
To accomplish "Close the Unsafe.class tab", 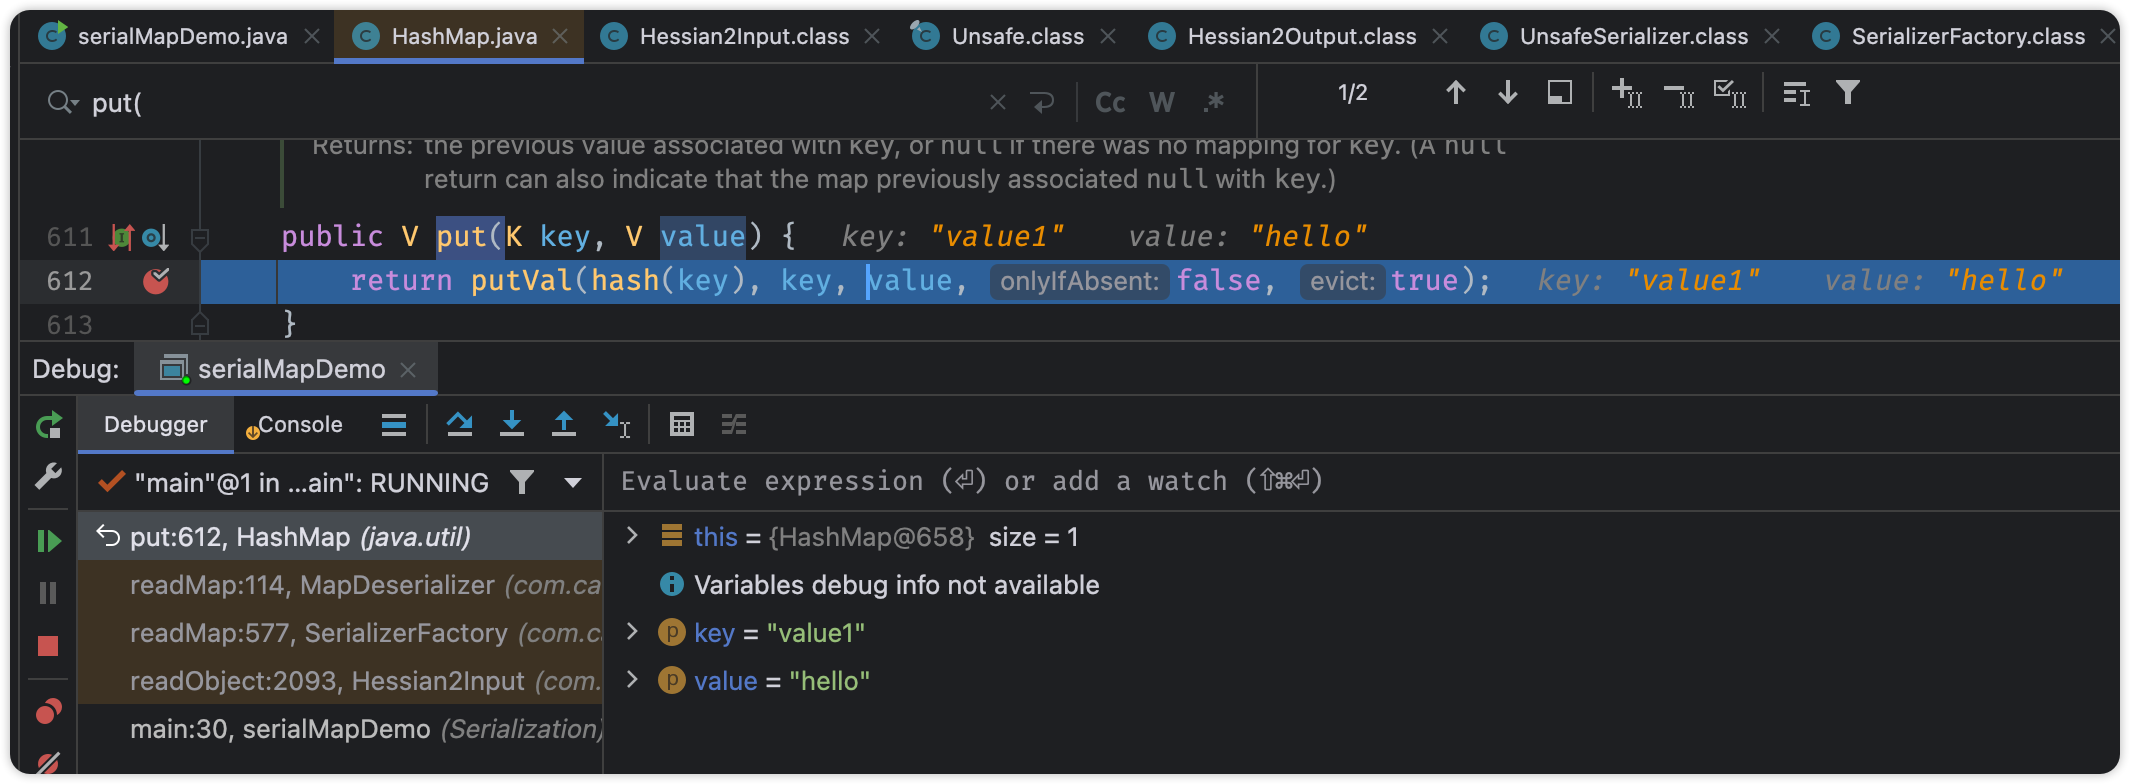I will pos(1108,37).
